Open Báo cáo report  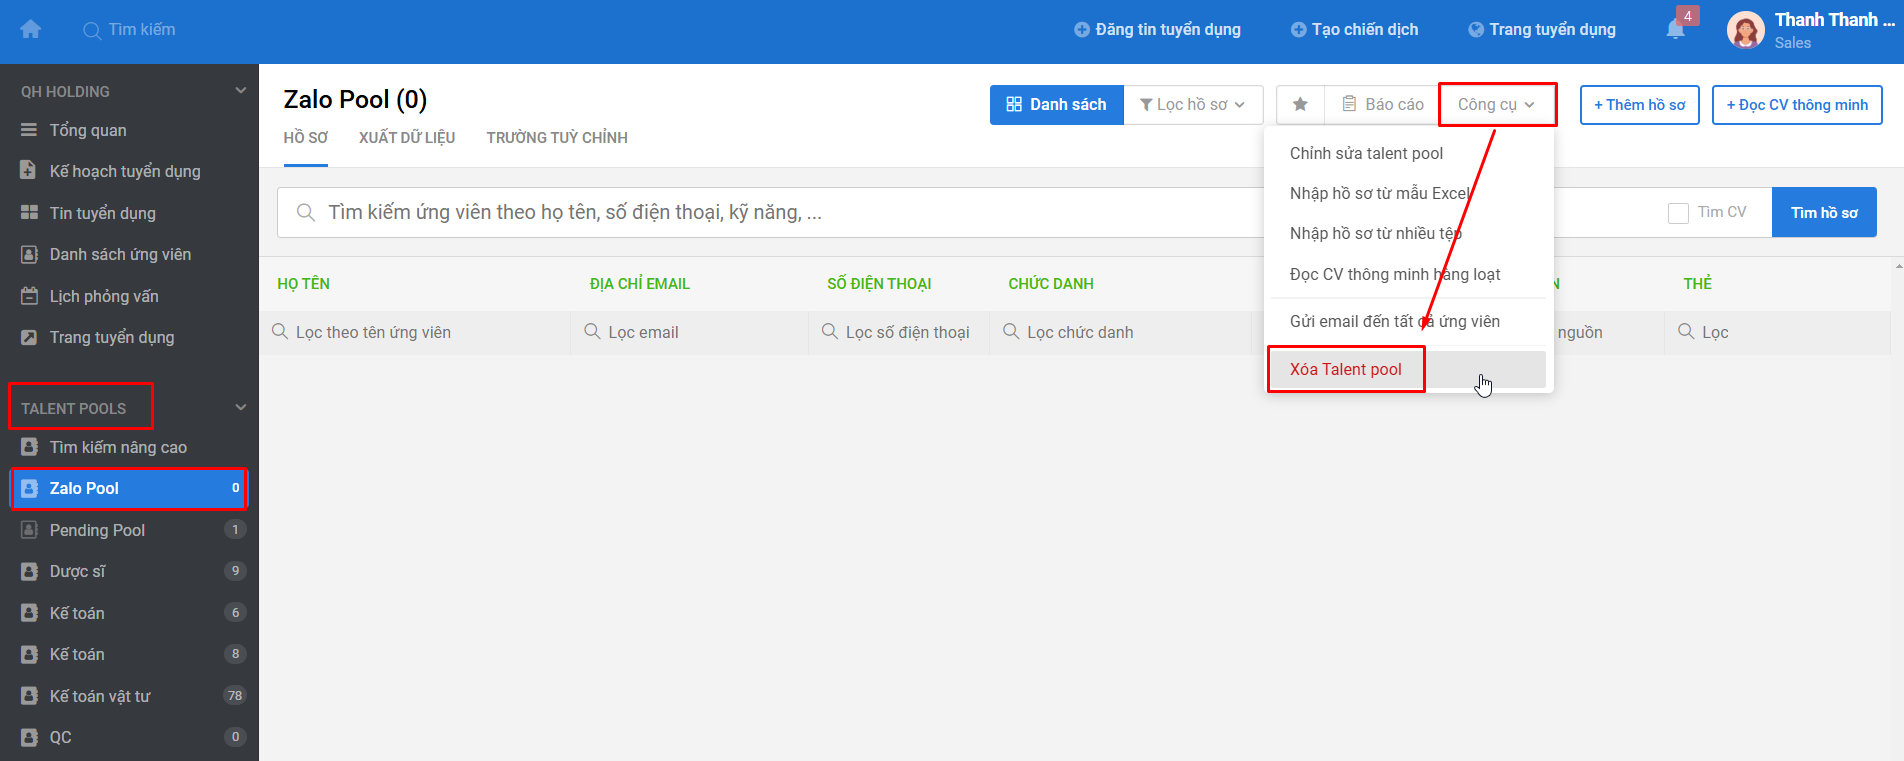[1382, 104]
